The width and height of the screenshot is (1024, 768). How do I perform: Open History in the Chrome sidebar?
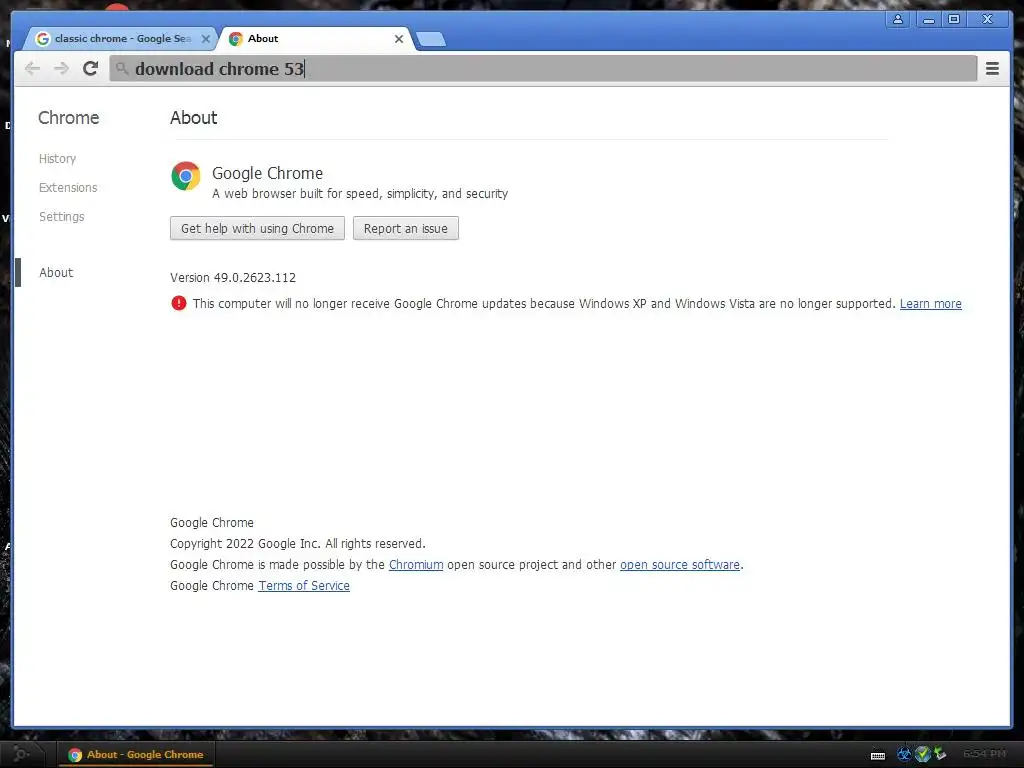pyautogui.click(x=57, y=159)
